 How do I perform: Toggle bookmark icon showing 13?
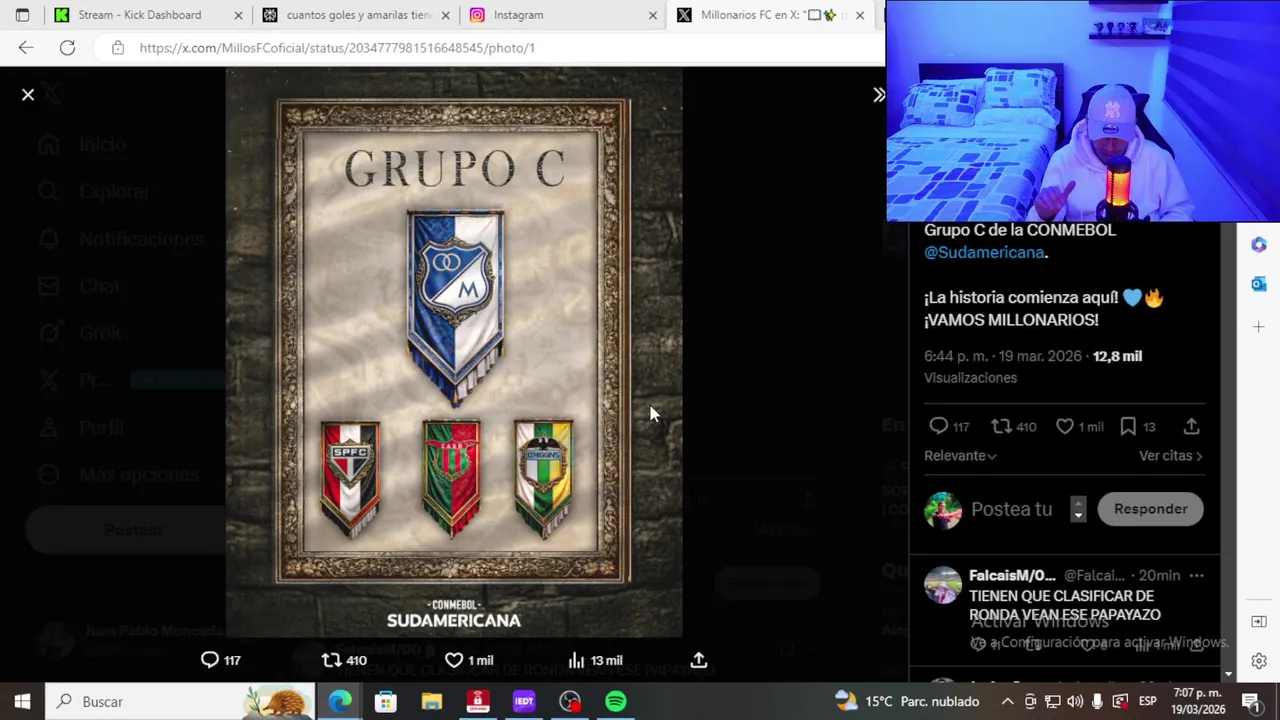coord(1137,427)
